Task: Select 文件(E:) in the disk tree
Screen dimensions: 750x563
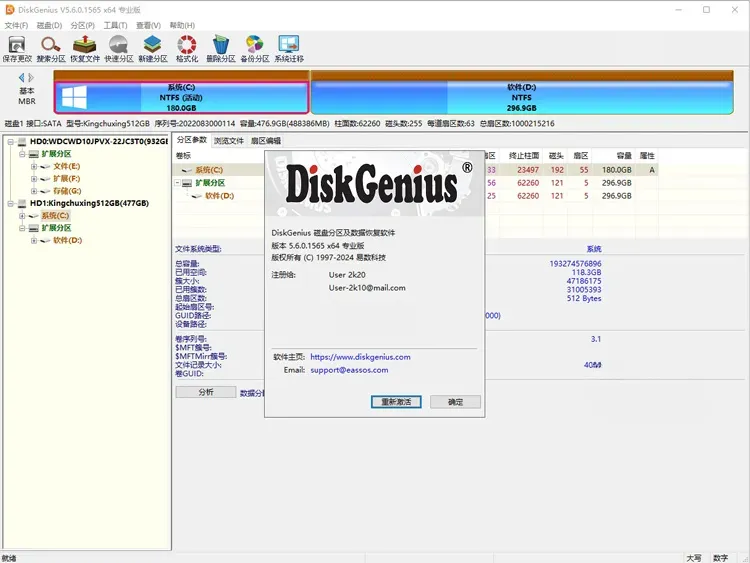Action: 66,166
